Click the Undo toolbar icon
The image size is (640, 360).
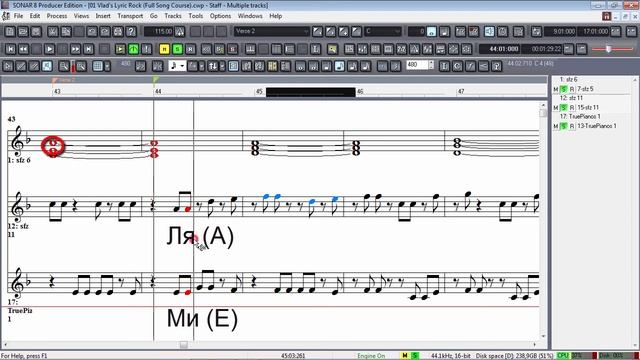92,31
